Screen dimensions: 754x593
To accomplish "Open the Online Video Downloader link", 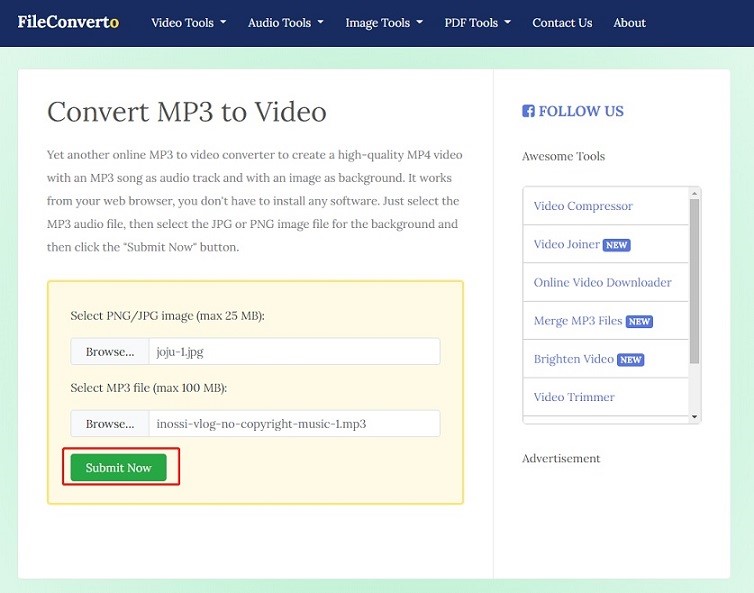I will (x=603, y=282).
